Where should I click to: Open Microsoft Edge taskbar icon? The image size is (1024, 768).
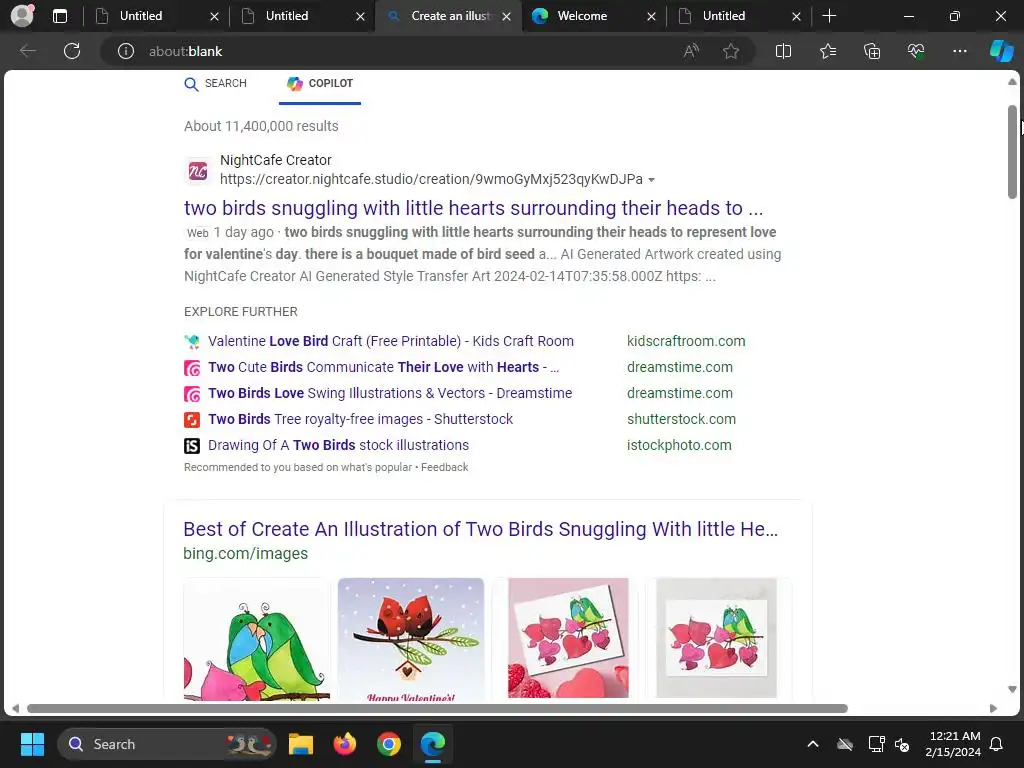(432, 744)
